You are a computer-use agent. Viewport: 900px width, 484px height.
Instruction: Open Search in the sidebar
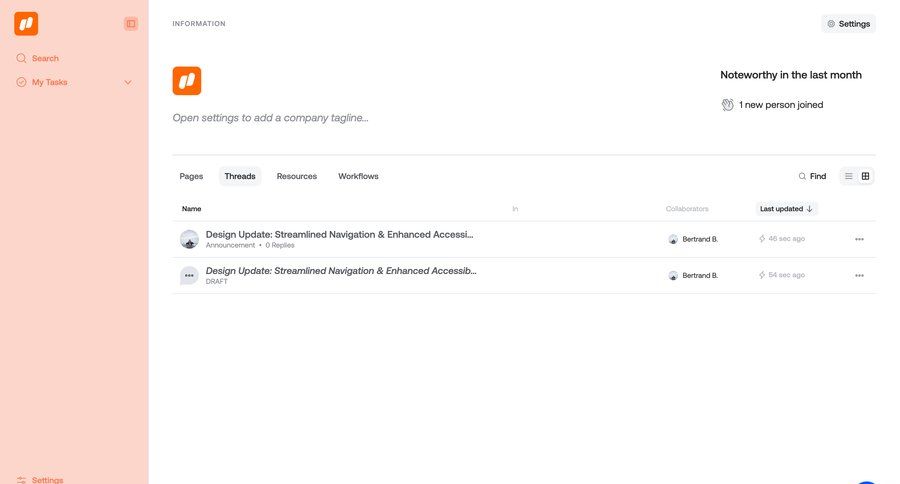(x=45, y=58)
